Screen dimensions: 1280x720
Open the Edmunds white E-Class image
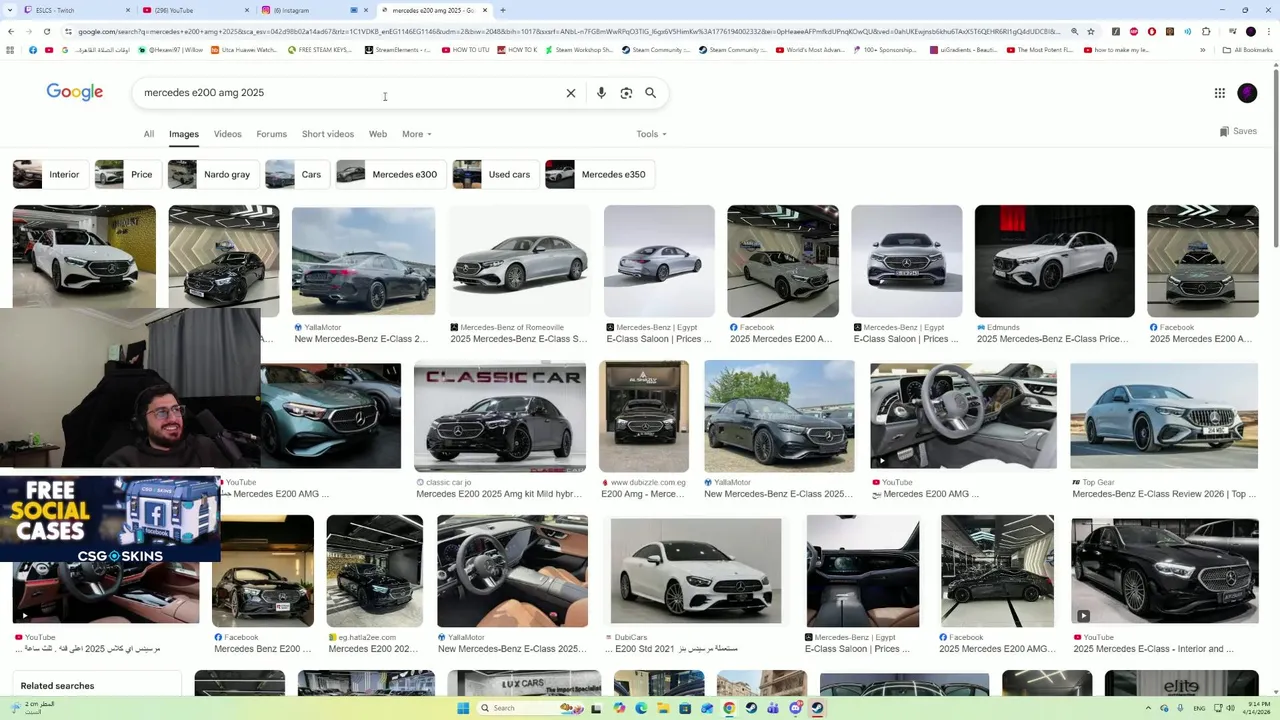[x=1055, y=261]
